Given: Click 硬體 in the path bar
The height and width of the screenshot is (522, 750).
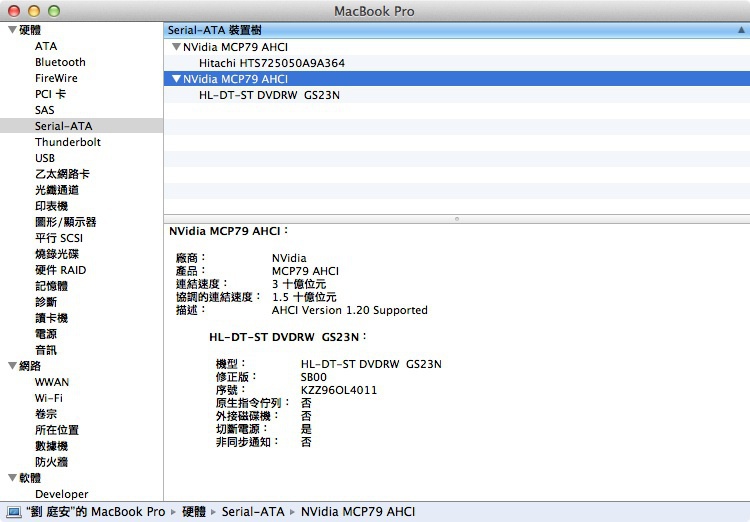Looking at the screenshot, I should pyautogui.click(x=194, y=512).
